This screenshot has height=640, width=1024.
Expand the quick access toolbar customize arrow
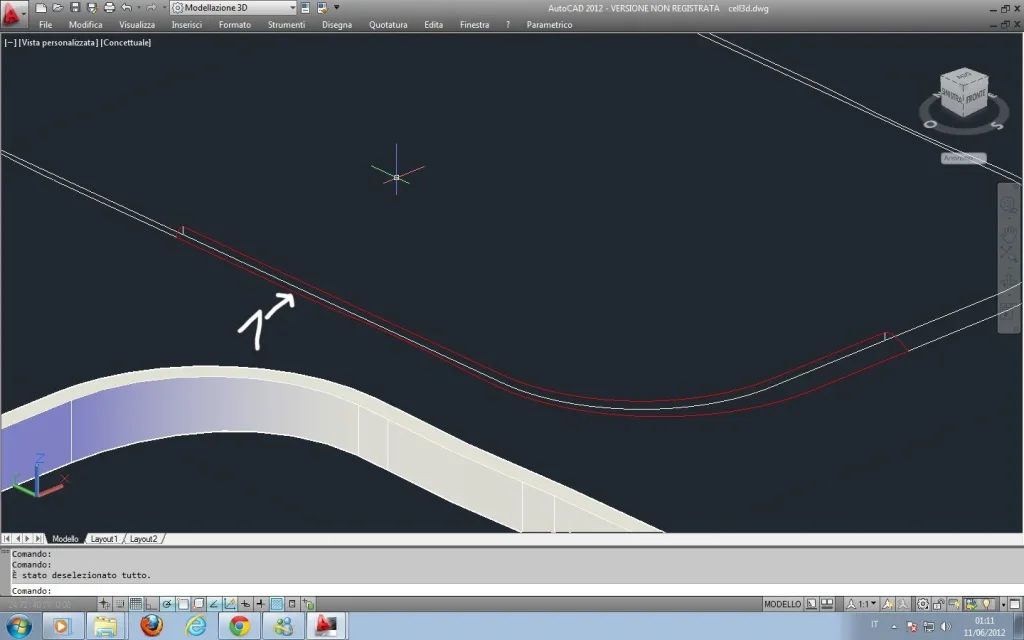[x=336, y=8]
